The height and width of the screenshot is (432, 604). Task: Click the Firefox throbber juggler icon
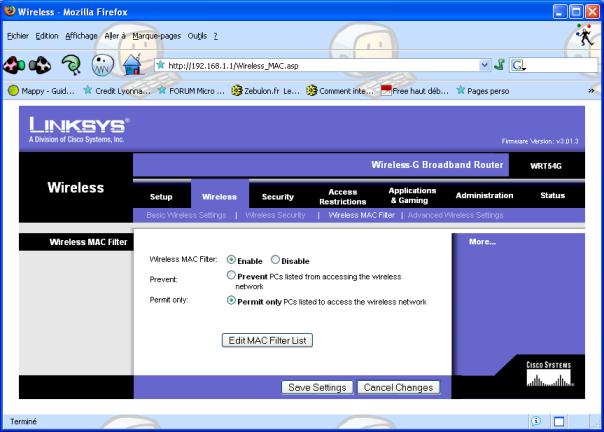click(584, 35)
